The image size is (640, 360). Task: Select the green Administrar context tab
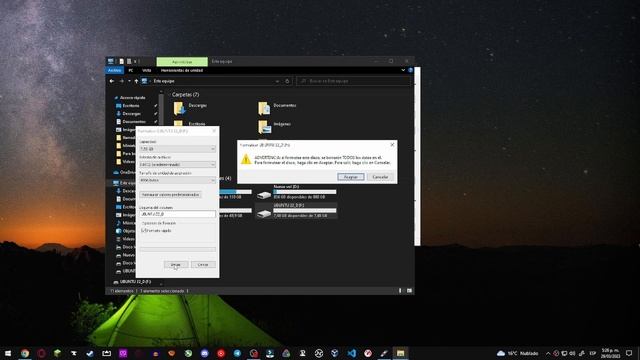pos(182,62)
